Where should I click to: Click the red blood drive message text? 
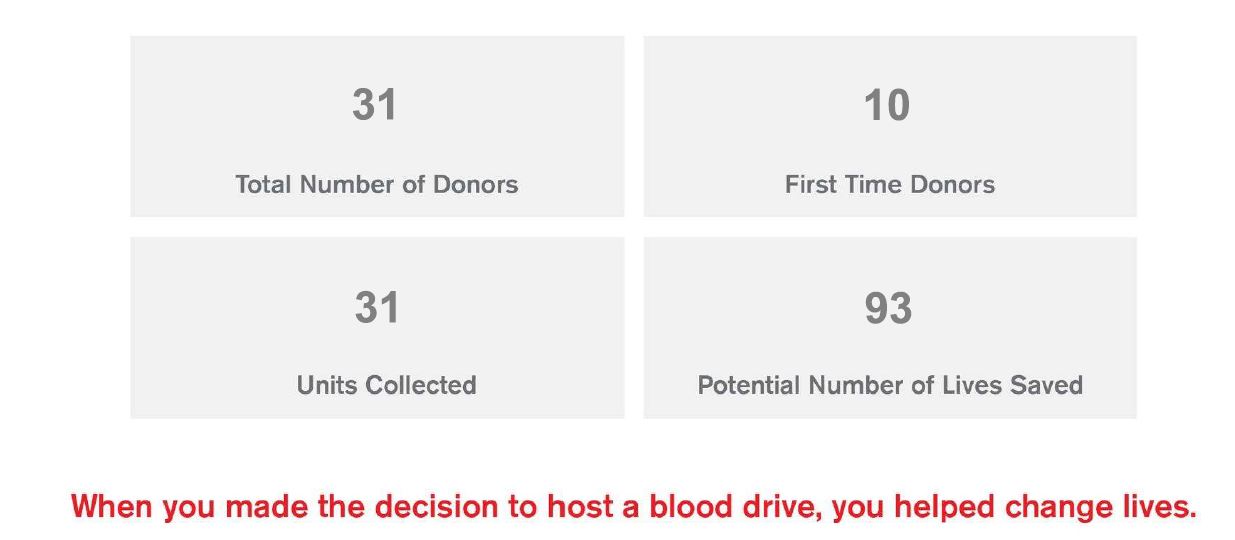(x=634, y=506)
